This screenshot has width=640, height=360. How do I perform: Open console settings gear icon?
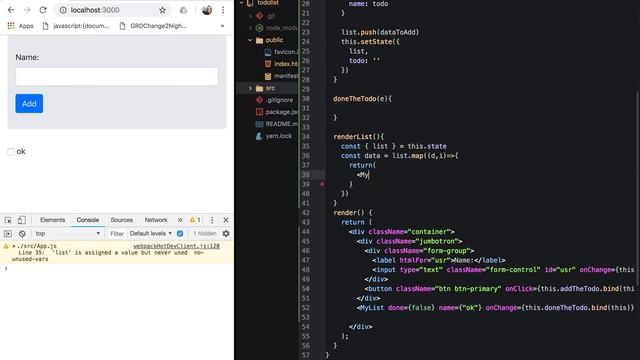tap(226, 233)
